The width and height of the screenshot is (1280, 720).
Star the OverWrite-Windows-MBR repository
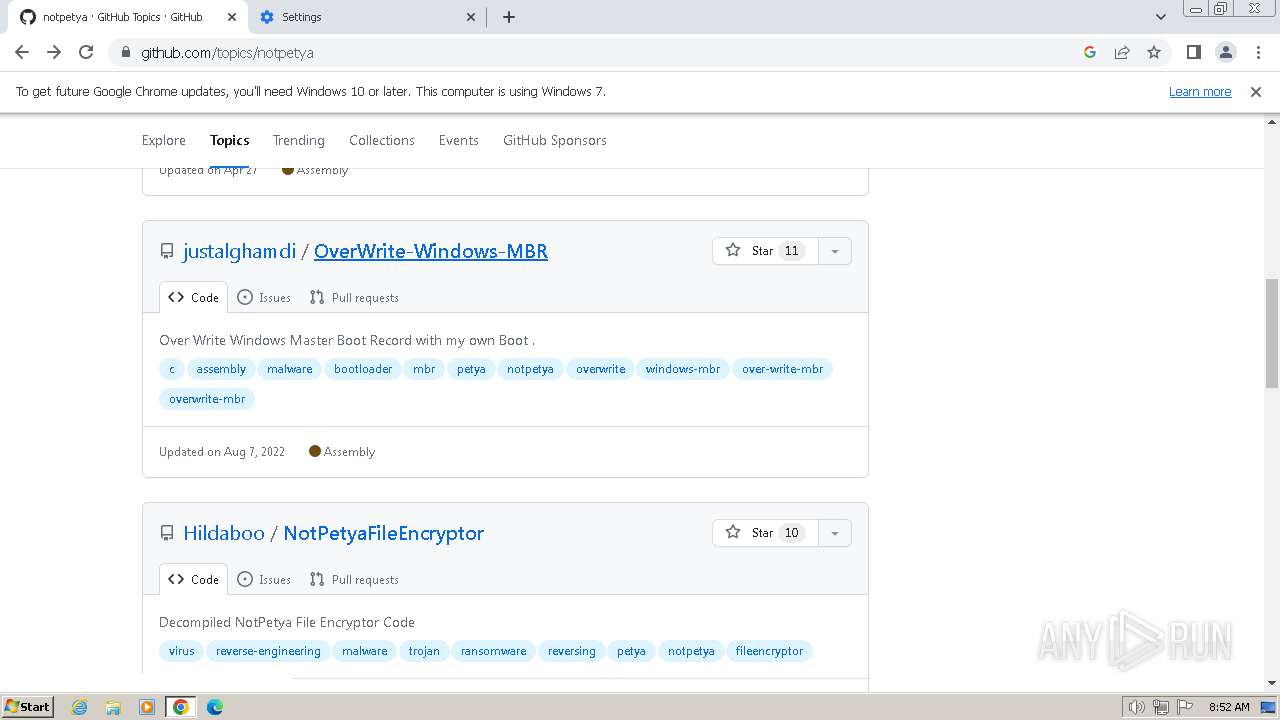[x=765, y=251]
